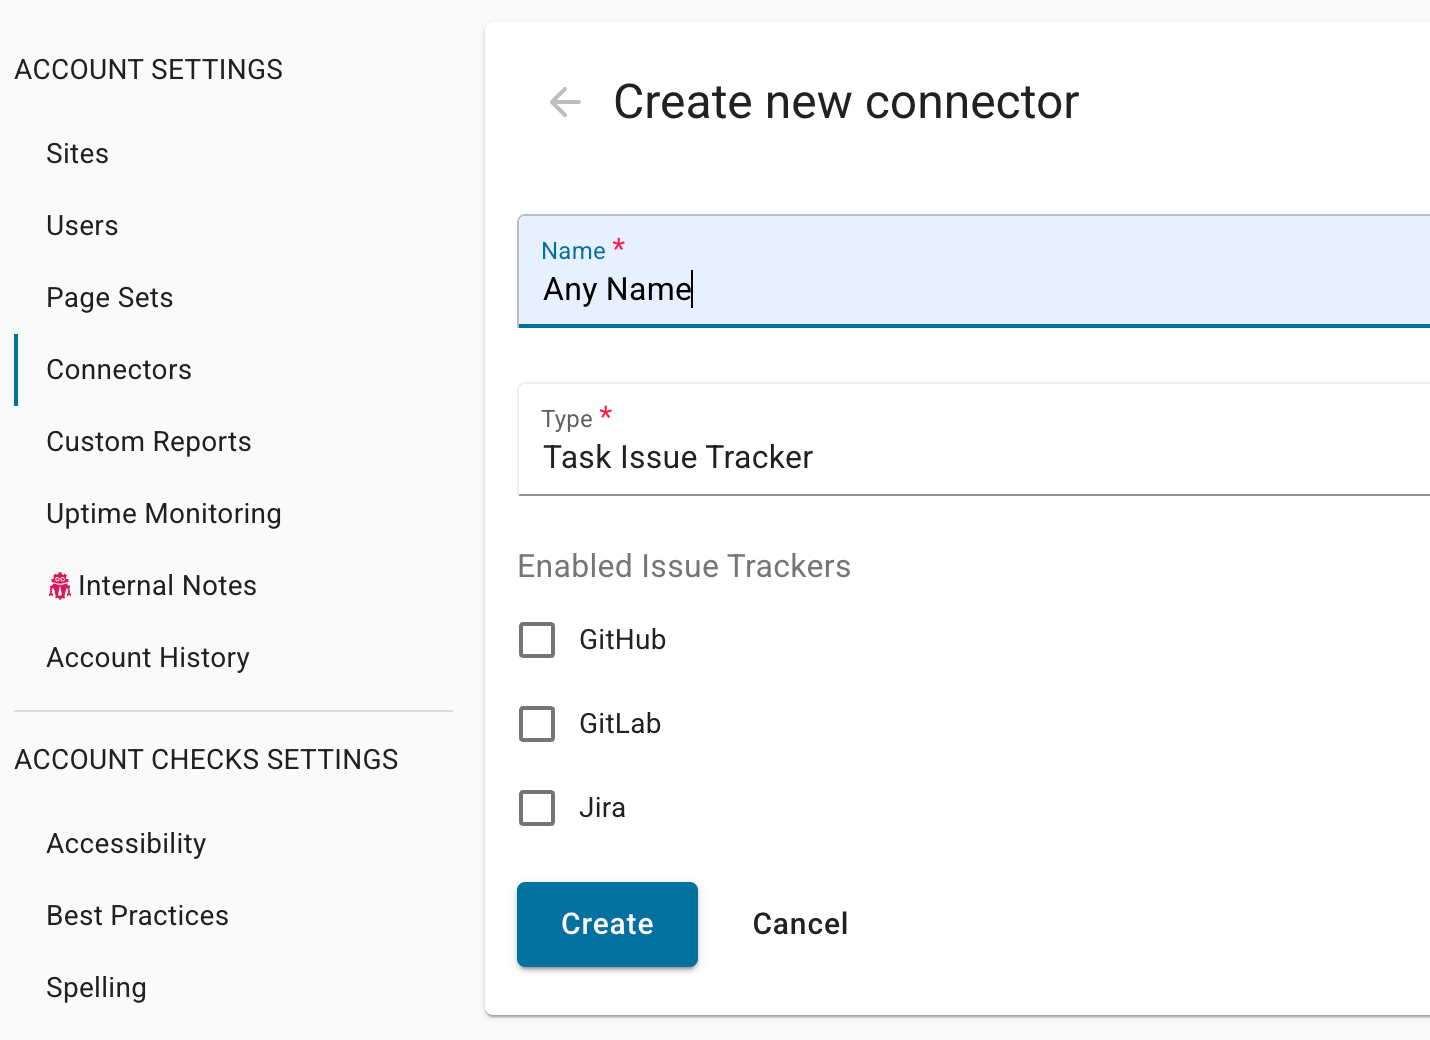The height and width of the screenshot is (1040, 1430).
Task: Enable the GitHub issue tracker
Action: tap(537, 639)
